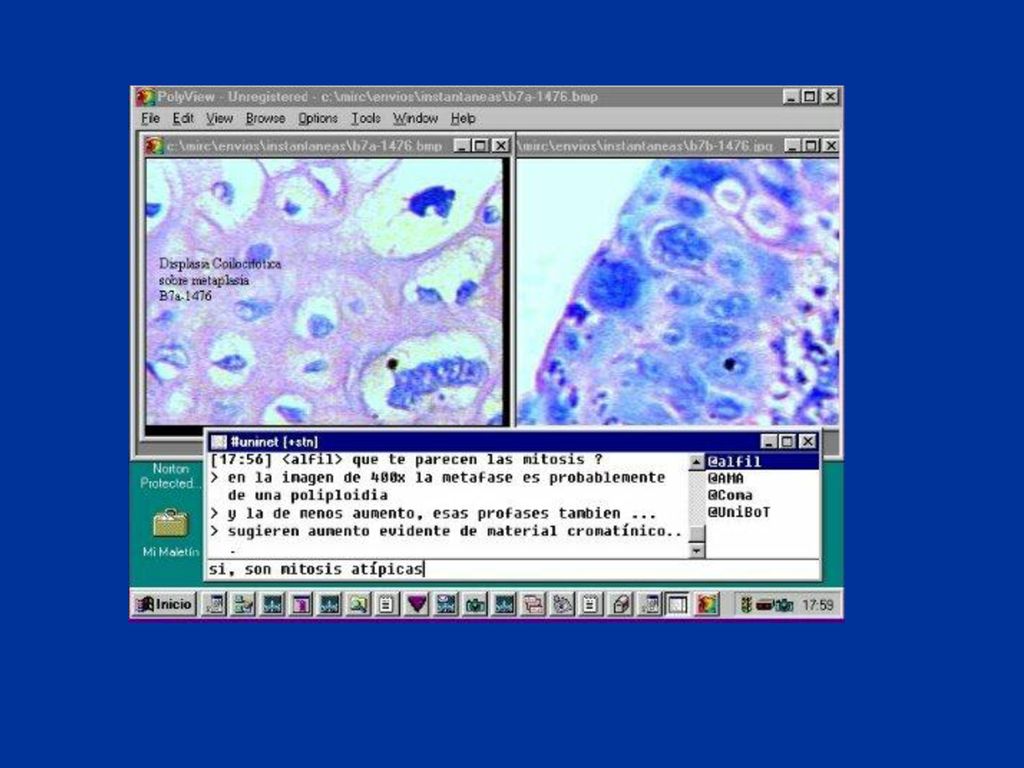The width and height of the screenshot is (1024, 768).
Task: Click the right micrograph image b7b-1476
Action: 678,293
